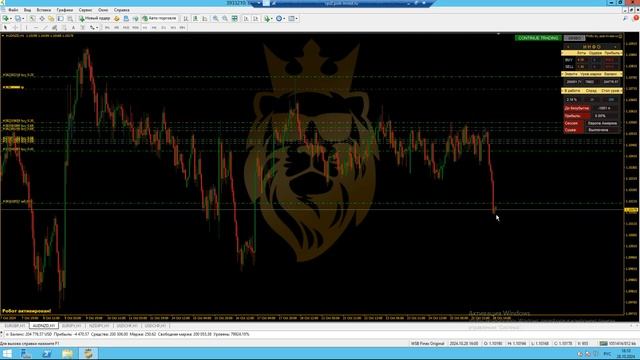Switch to the EURJPY,H1 chart tab
The width and height of the screenshot is (640, 360).
(71, 326)
